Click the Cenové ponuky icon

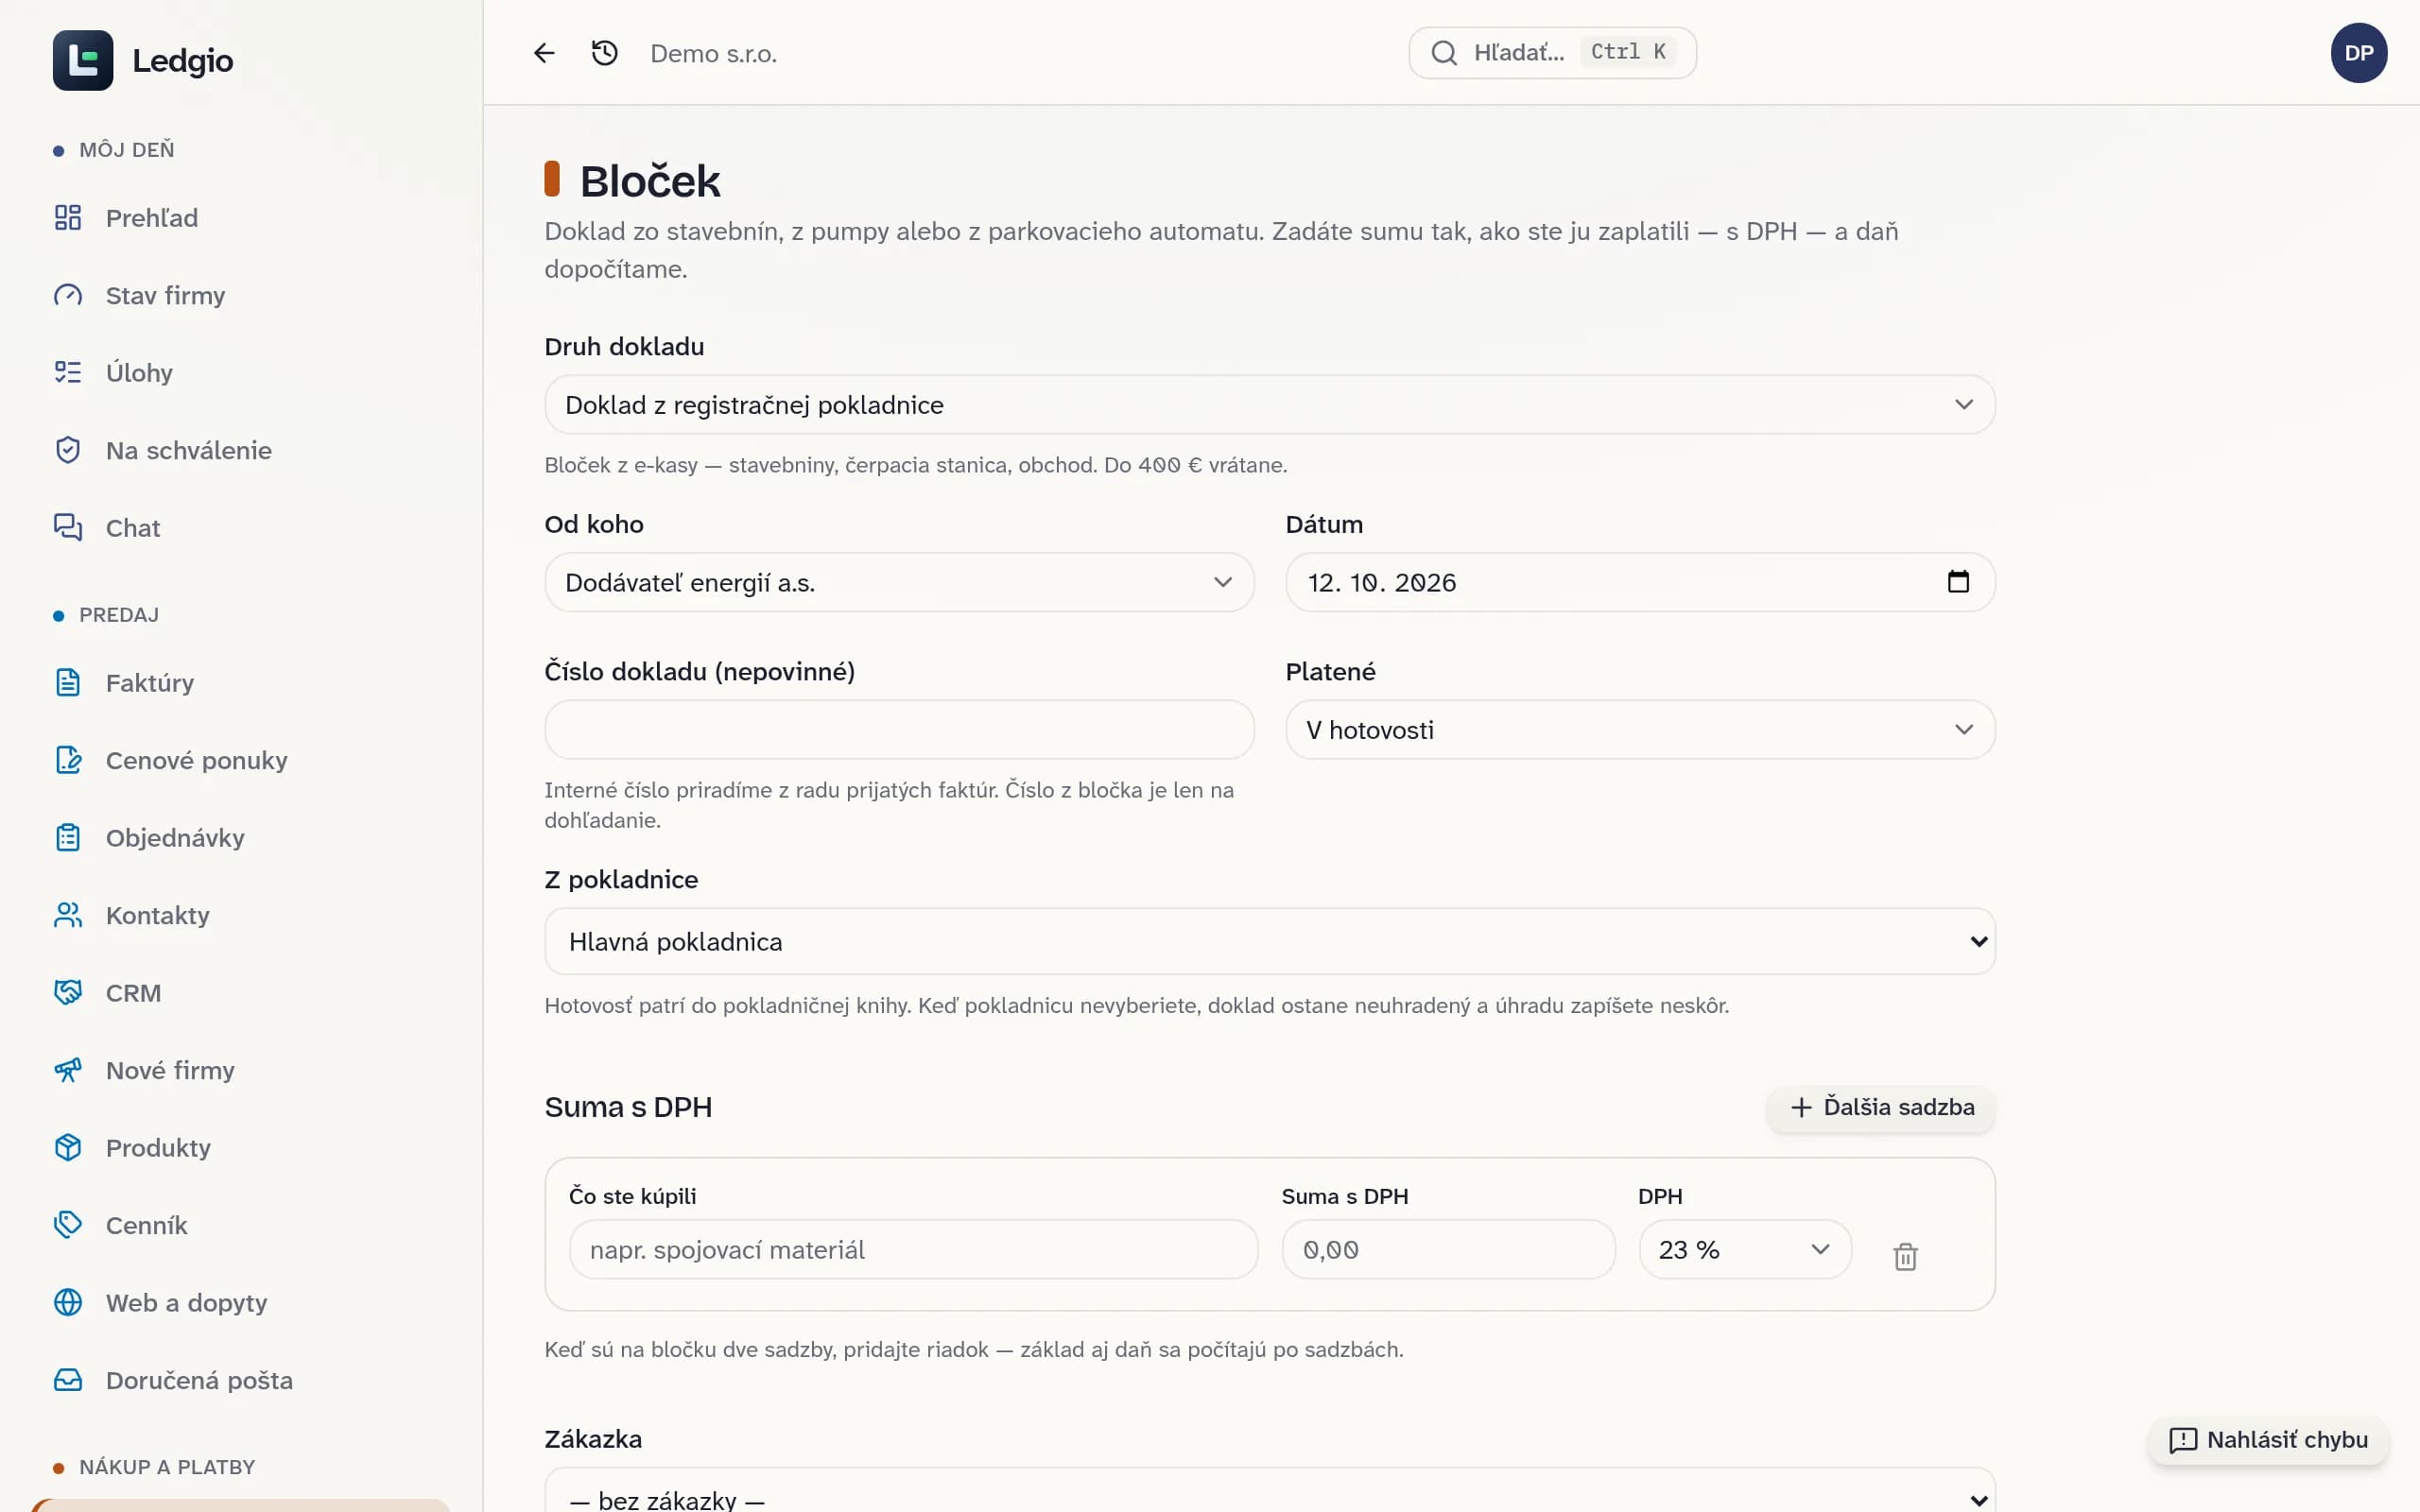pos(68,760)
